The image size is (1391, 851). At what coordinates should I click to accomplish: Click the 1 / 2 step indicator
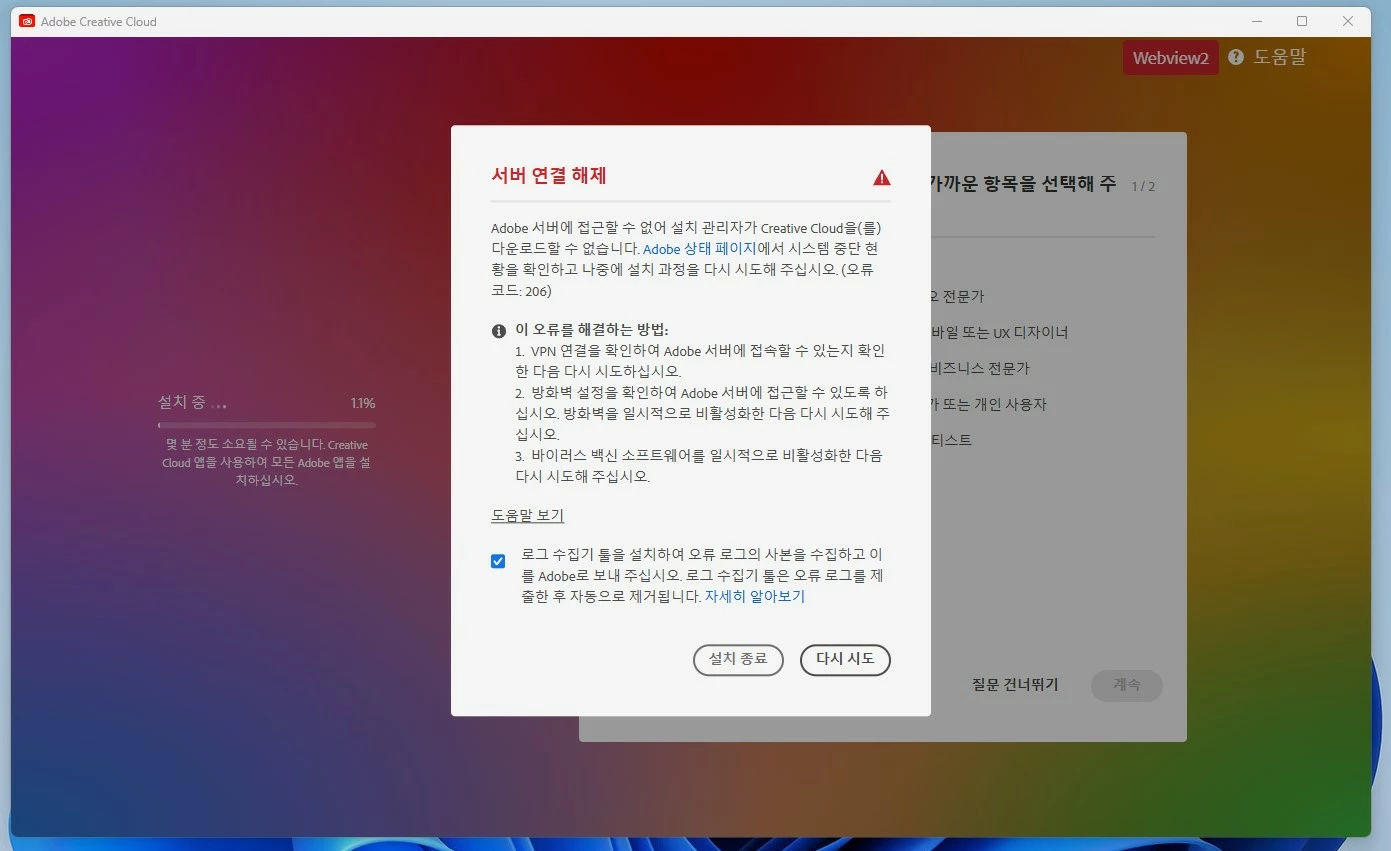[1143, 187]
